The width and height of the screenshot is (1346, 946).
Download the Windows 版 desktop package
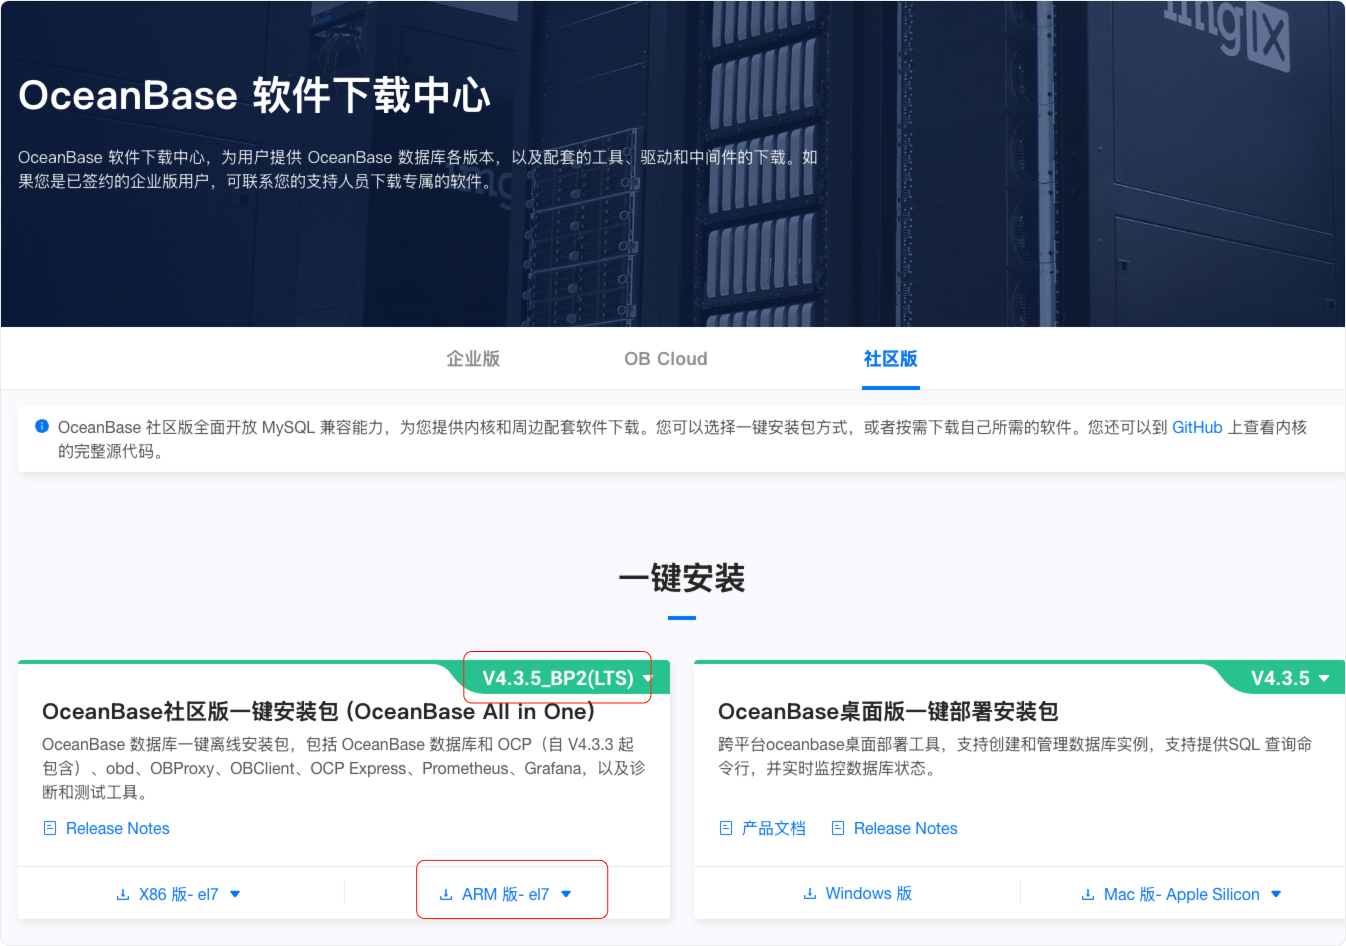coord(857,893)
